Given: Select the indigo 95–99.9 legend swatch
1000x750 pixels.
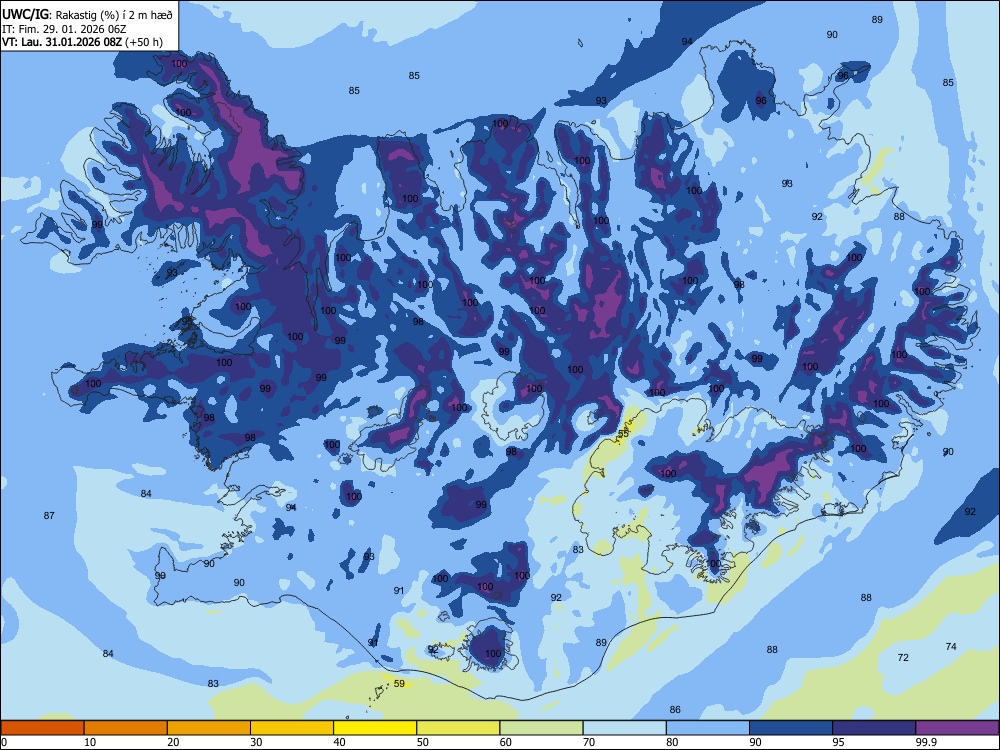Looking at the screenshot, I should [874, 728].
